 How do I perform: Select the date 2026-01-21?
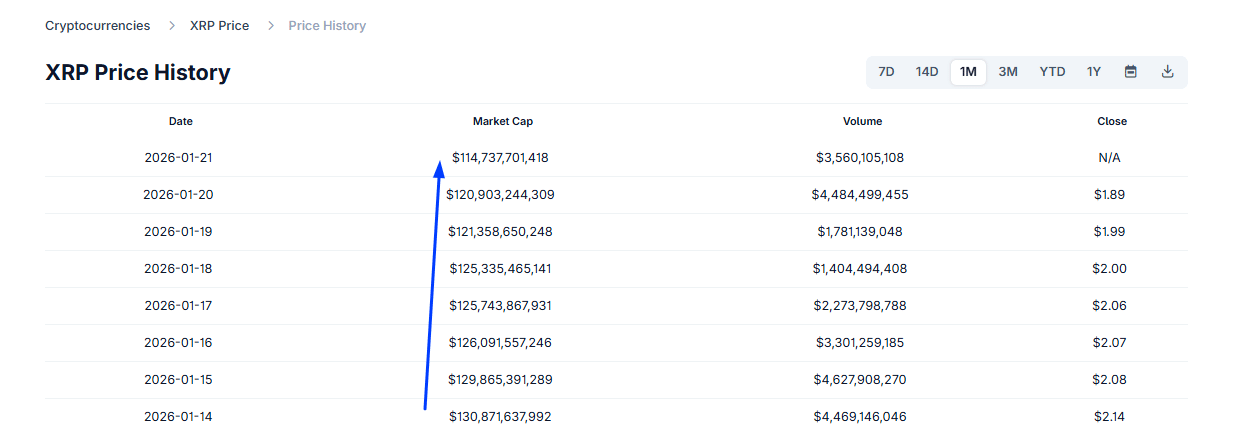(178, 158)
